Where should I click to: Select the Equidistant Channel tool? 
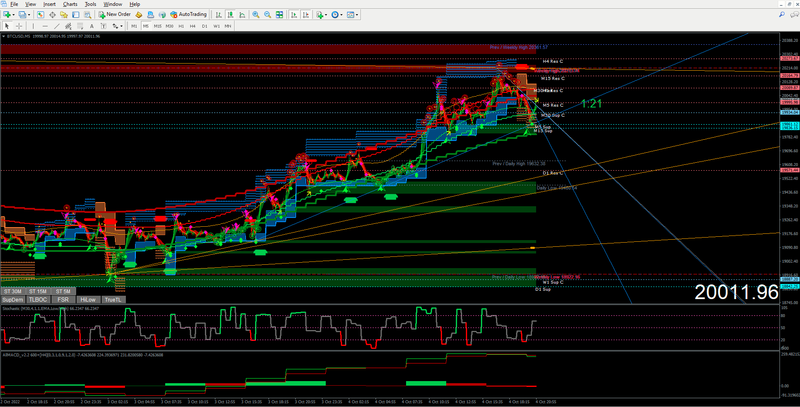pyautogui.click(x=68, y=26)
